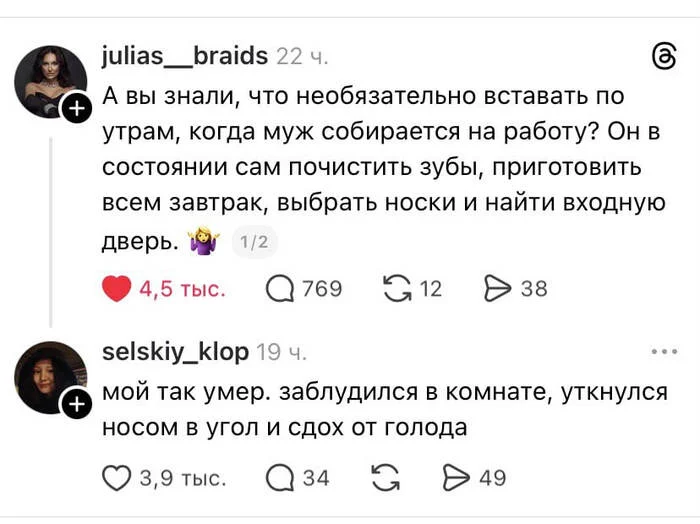
Task: Click the julias__braids profile photo
Action: pos(49,80)
